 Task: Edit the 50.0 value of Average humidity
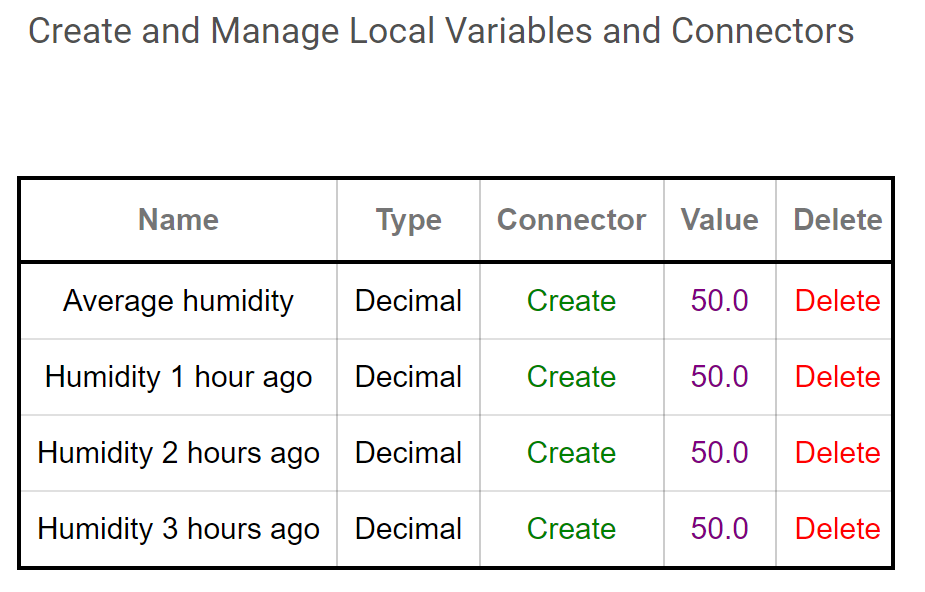point(719,301)
